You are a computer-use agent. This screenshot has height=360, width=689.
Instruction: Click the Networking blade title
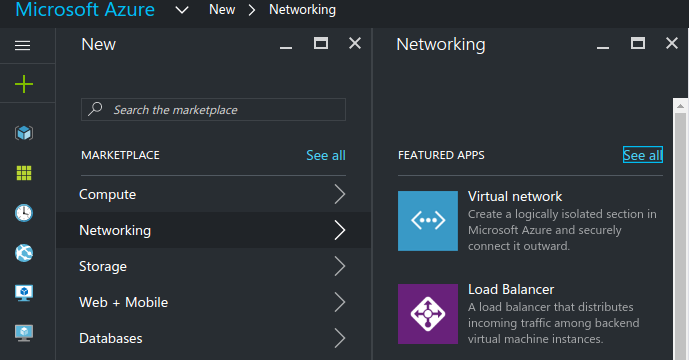coord(441,45)
